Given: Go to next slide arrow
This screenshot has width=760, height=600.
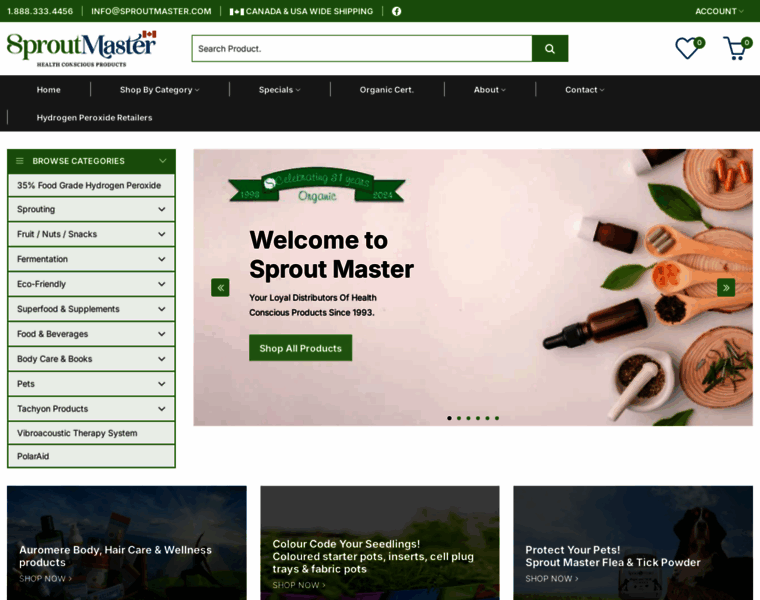Looking at the screenshot, I should pyautogui.click(x=726, y=288).
